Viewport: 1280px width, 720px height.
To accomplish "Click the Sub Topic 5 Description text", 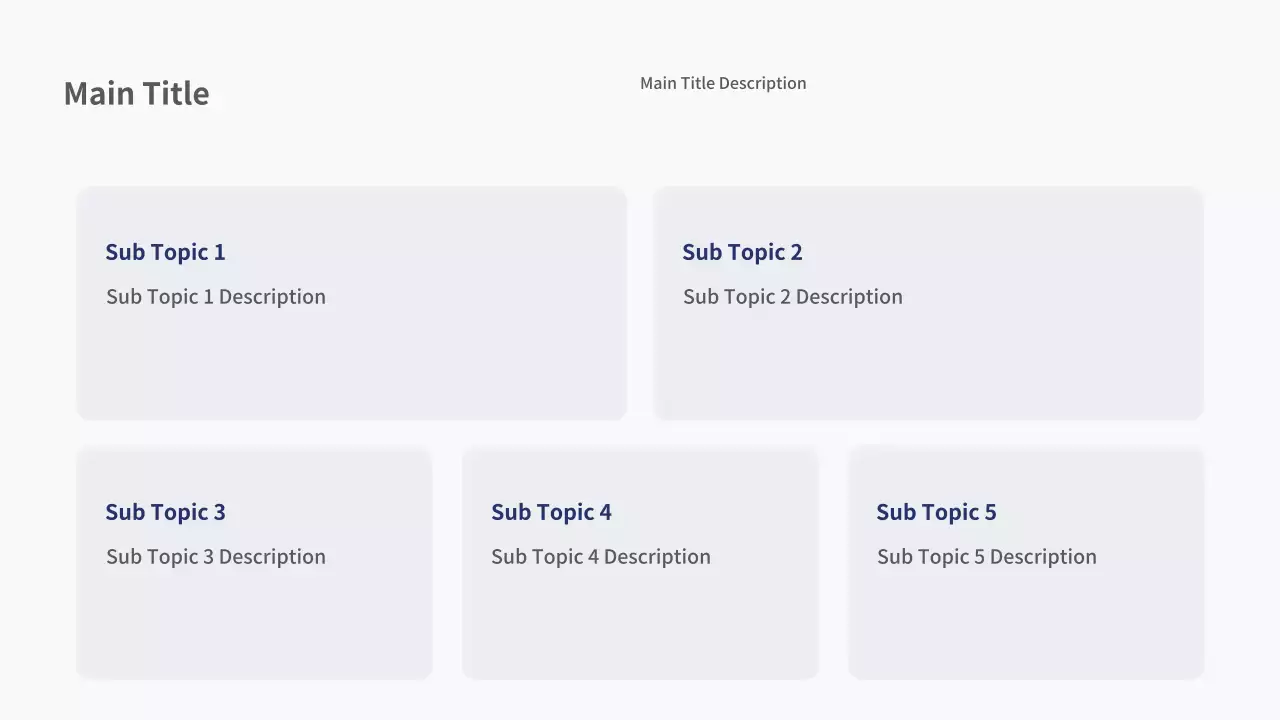I will (x=986, y=557).
